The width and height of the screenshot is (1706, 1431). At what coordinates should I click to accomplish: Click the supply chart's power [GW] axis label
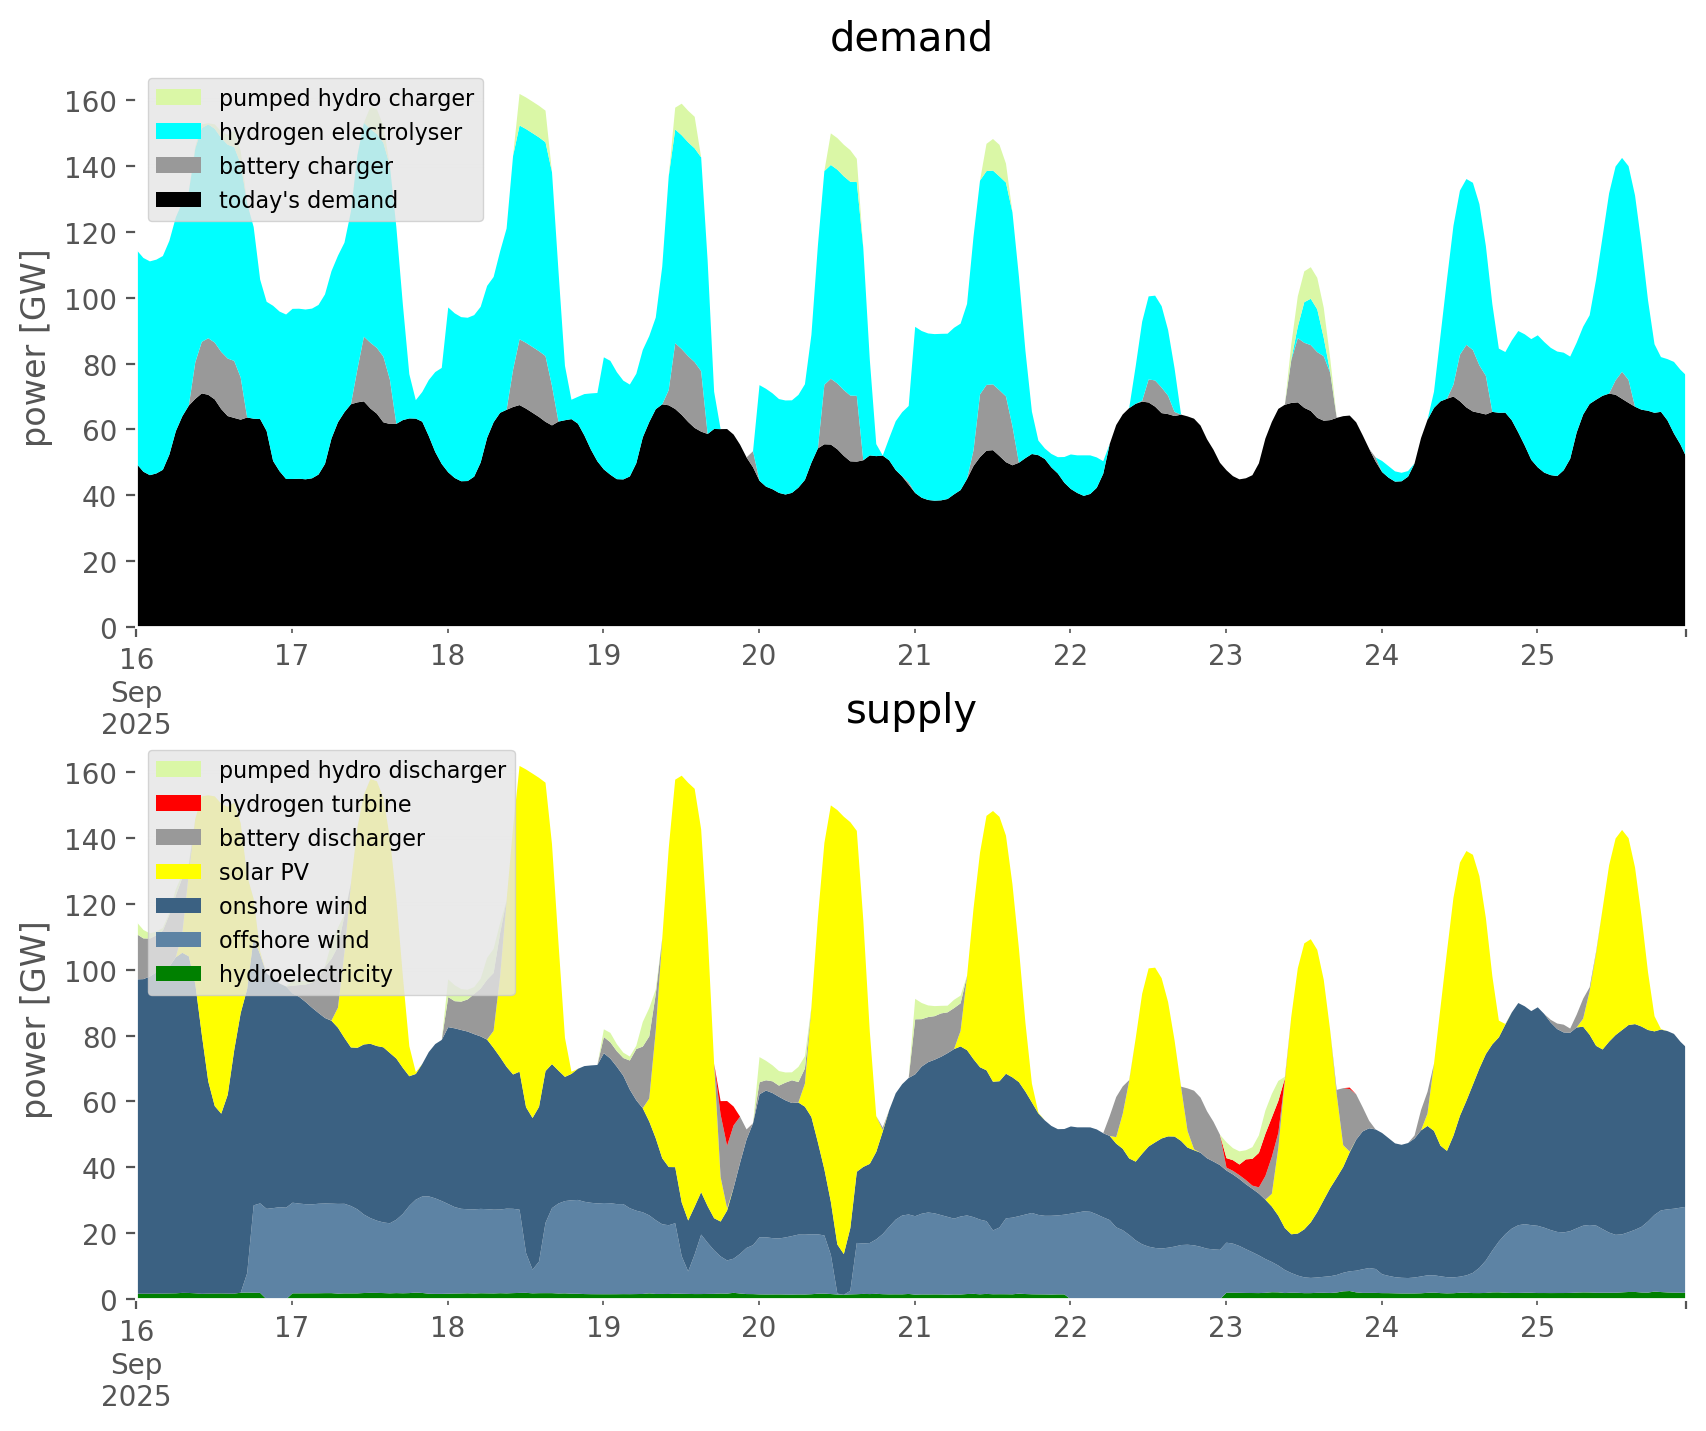point(35,1020)
